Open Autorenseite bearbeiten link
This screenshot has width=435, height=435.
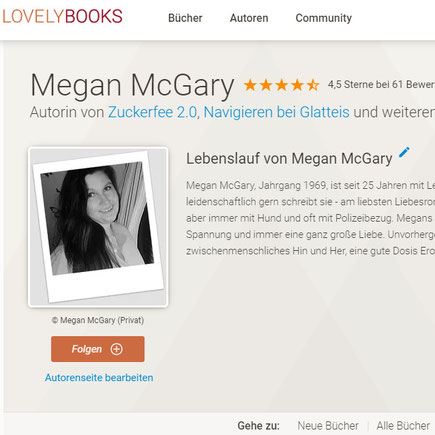(x=99, y=378)
